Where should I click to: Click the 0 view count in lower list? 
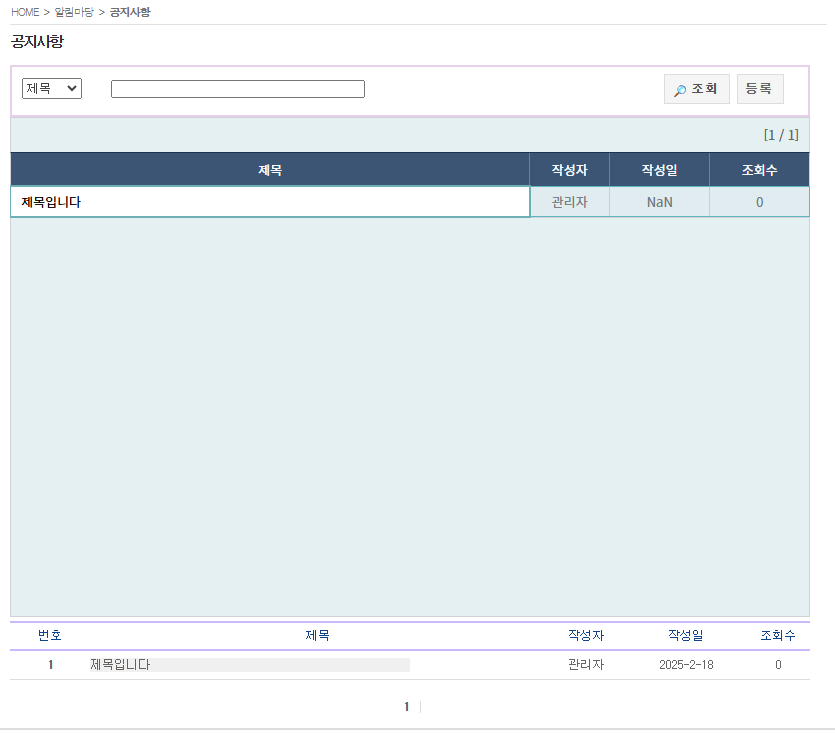click(778, 665)
